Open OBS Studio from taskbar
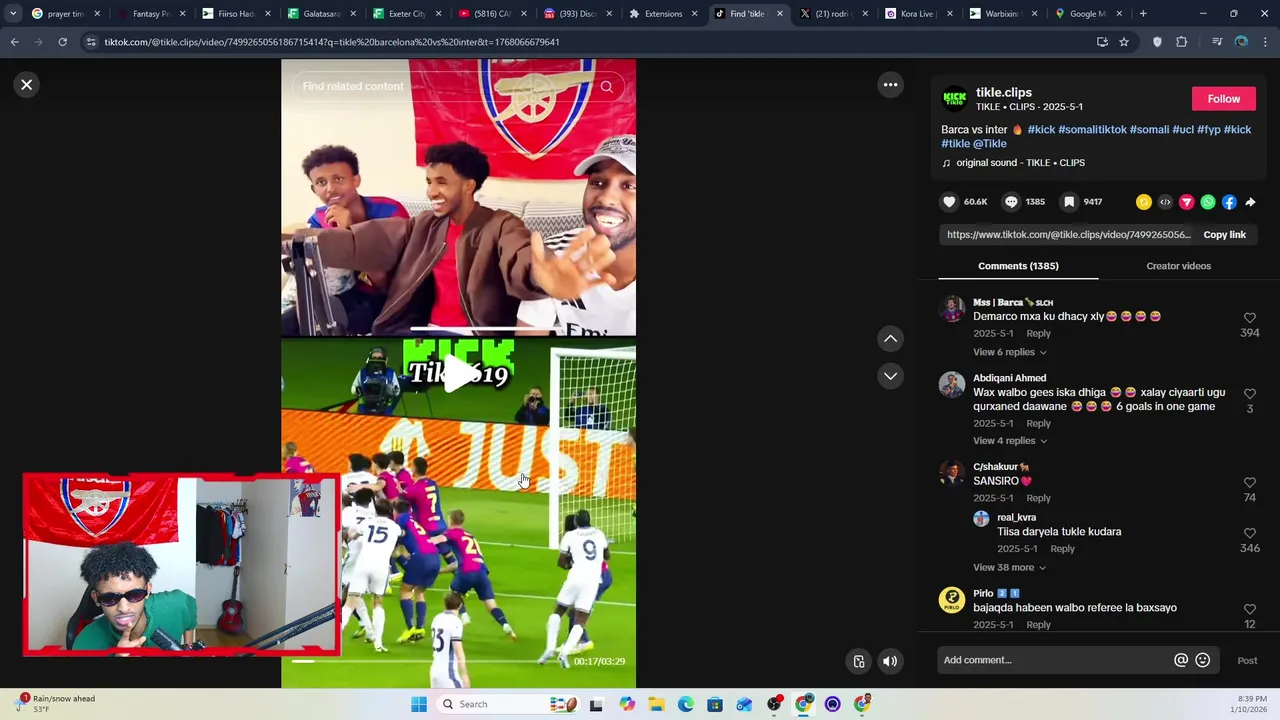Viewport: 1280px width, 720px height. click(774, 705)
